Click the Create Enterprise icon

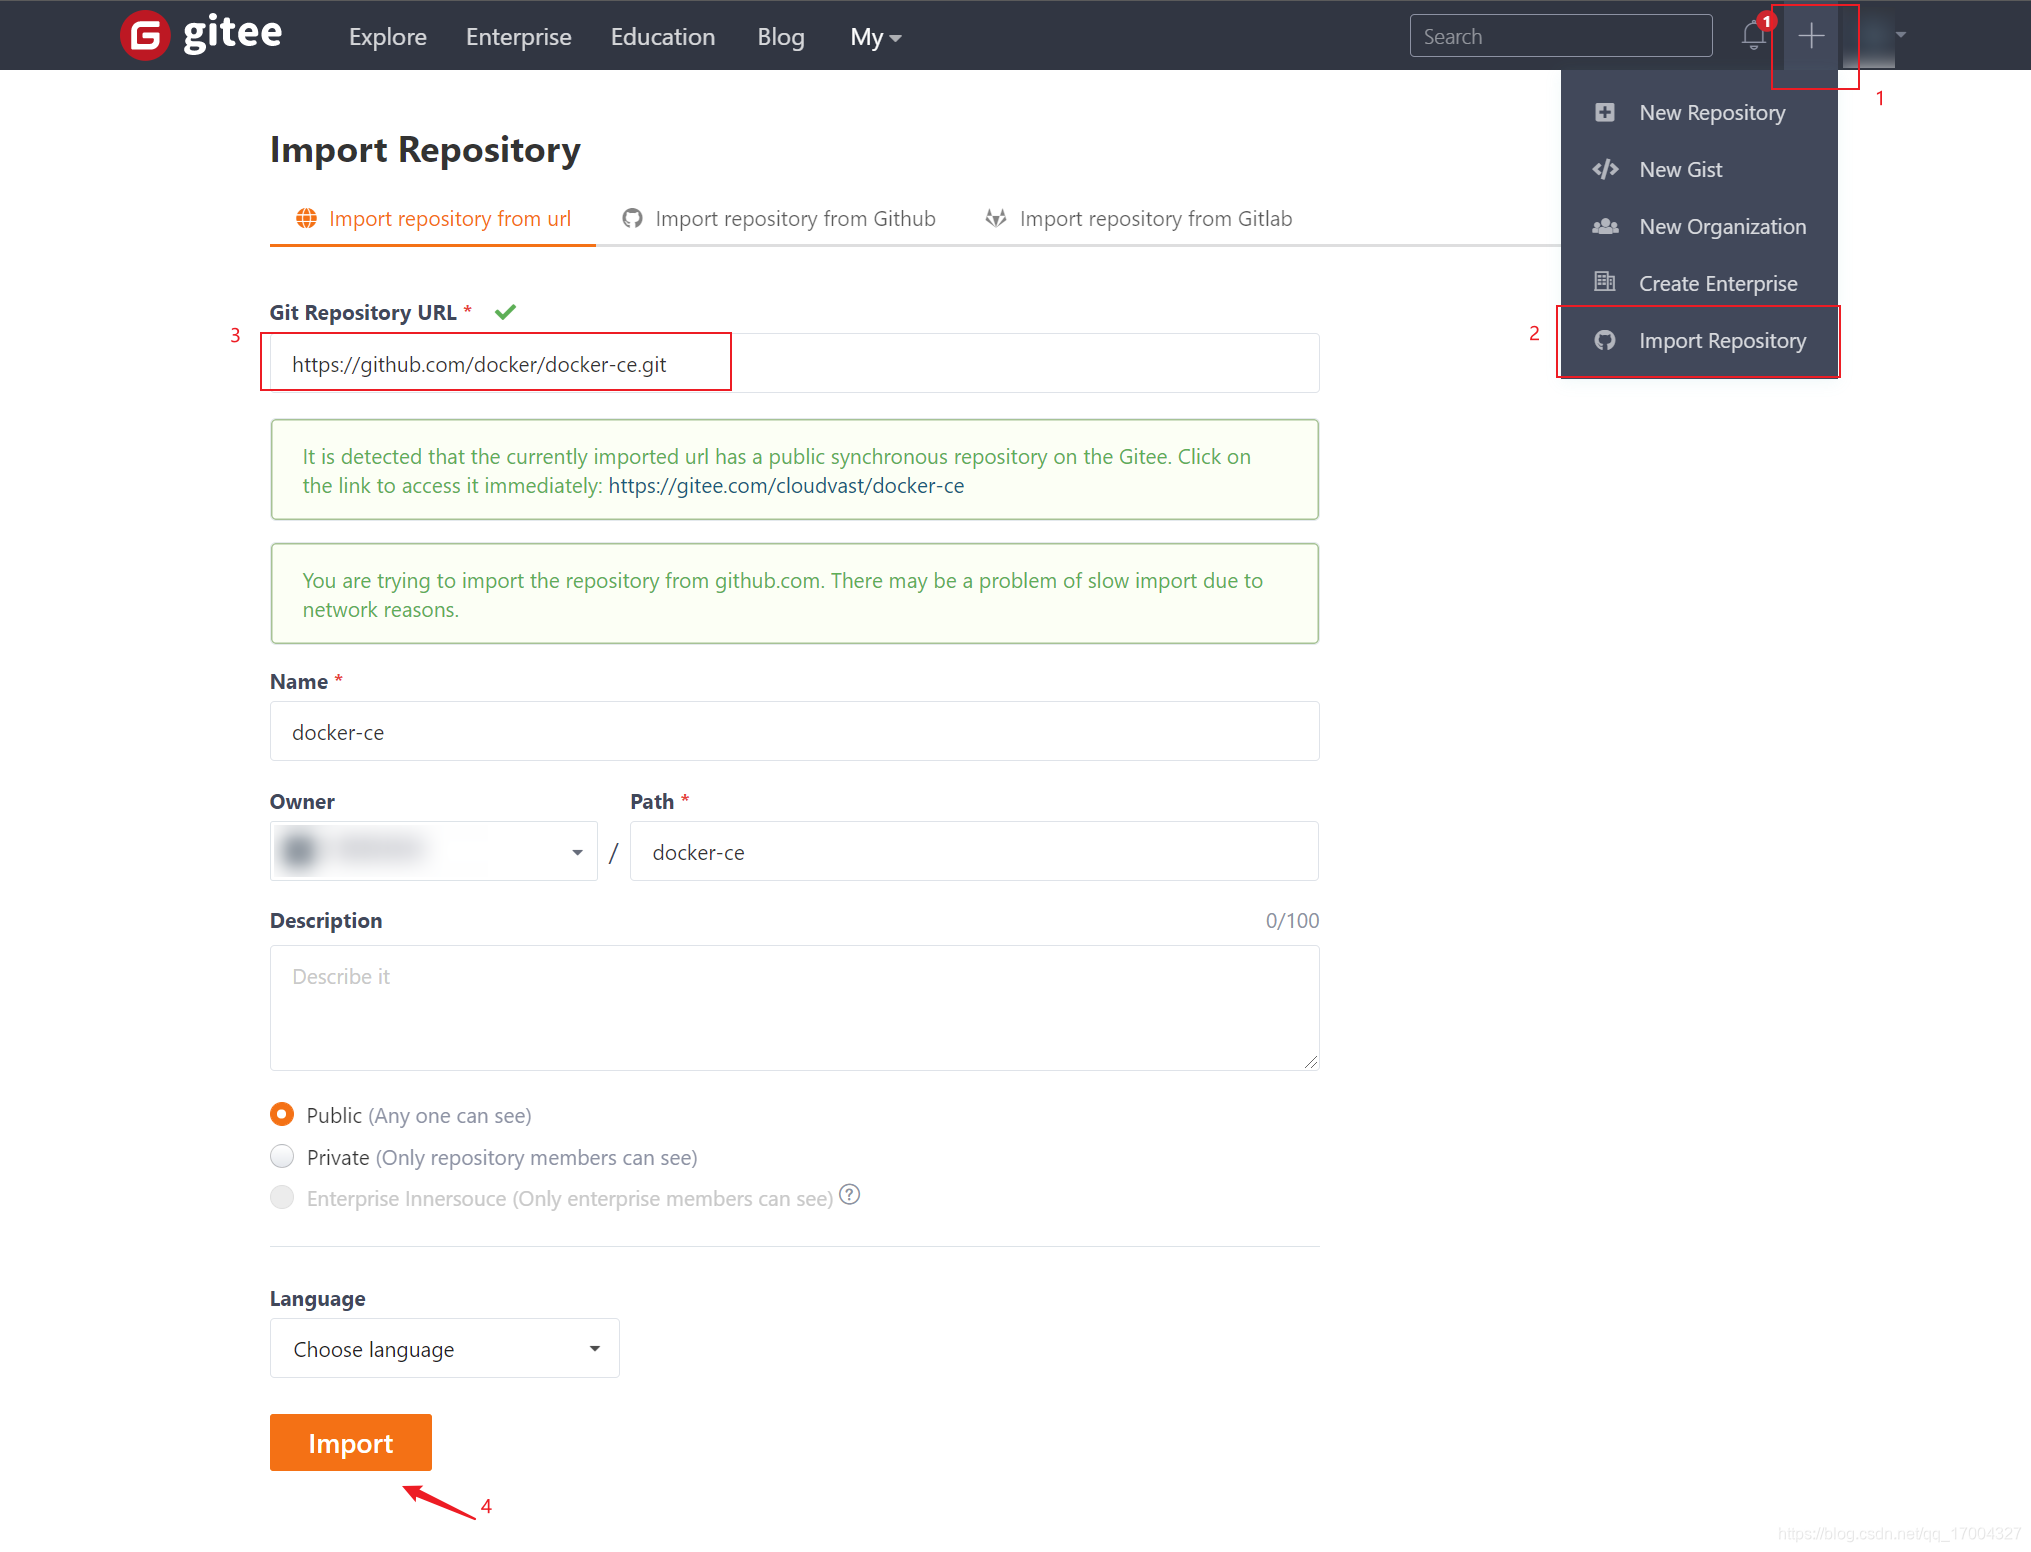pyautogui.click(x=1606, y=282)
